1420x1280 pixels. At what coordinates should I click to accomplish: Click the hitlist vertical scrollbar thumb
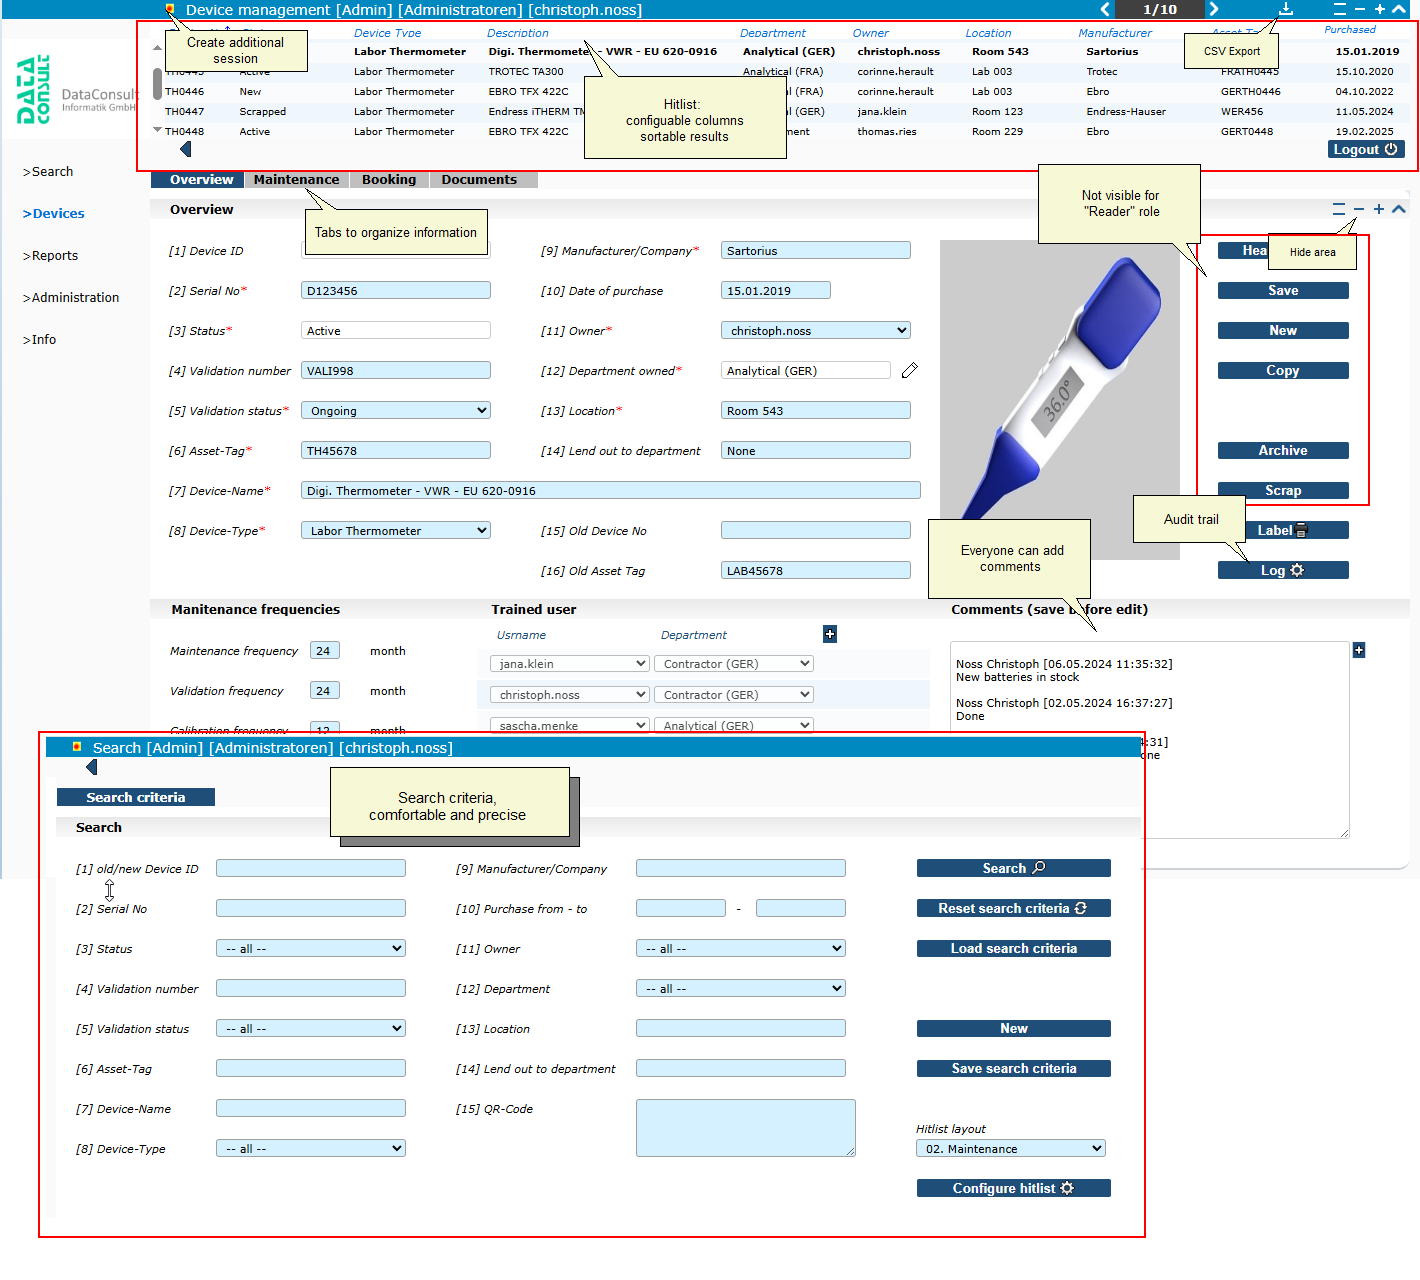pos(157,83)
